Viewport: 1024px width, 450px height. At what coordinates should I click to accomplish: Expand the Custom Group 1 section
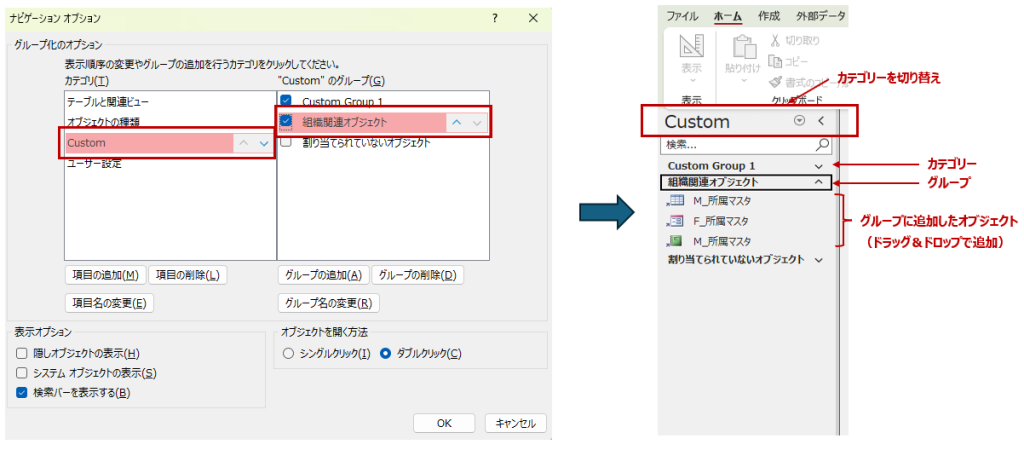click(x=819, y=165)
